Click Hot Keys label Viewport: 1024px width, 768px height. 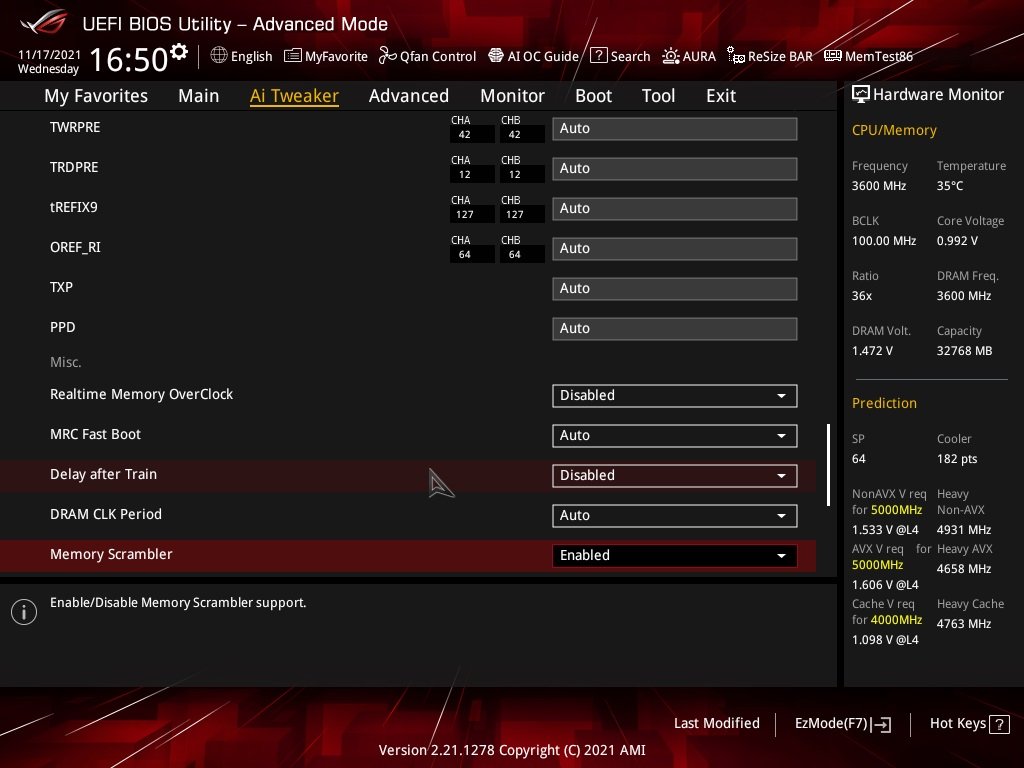(957, 724)
